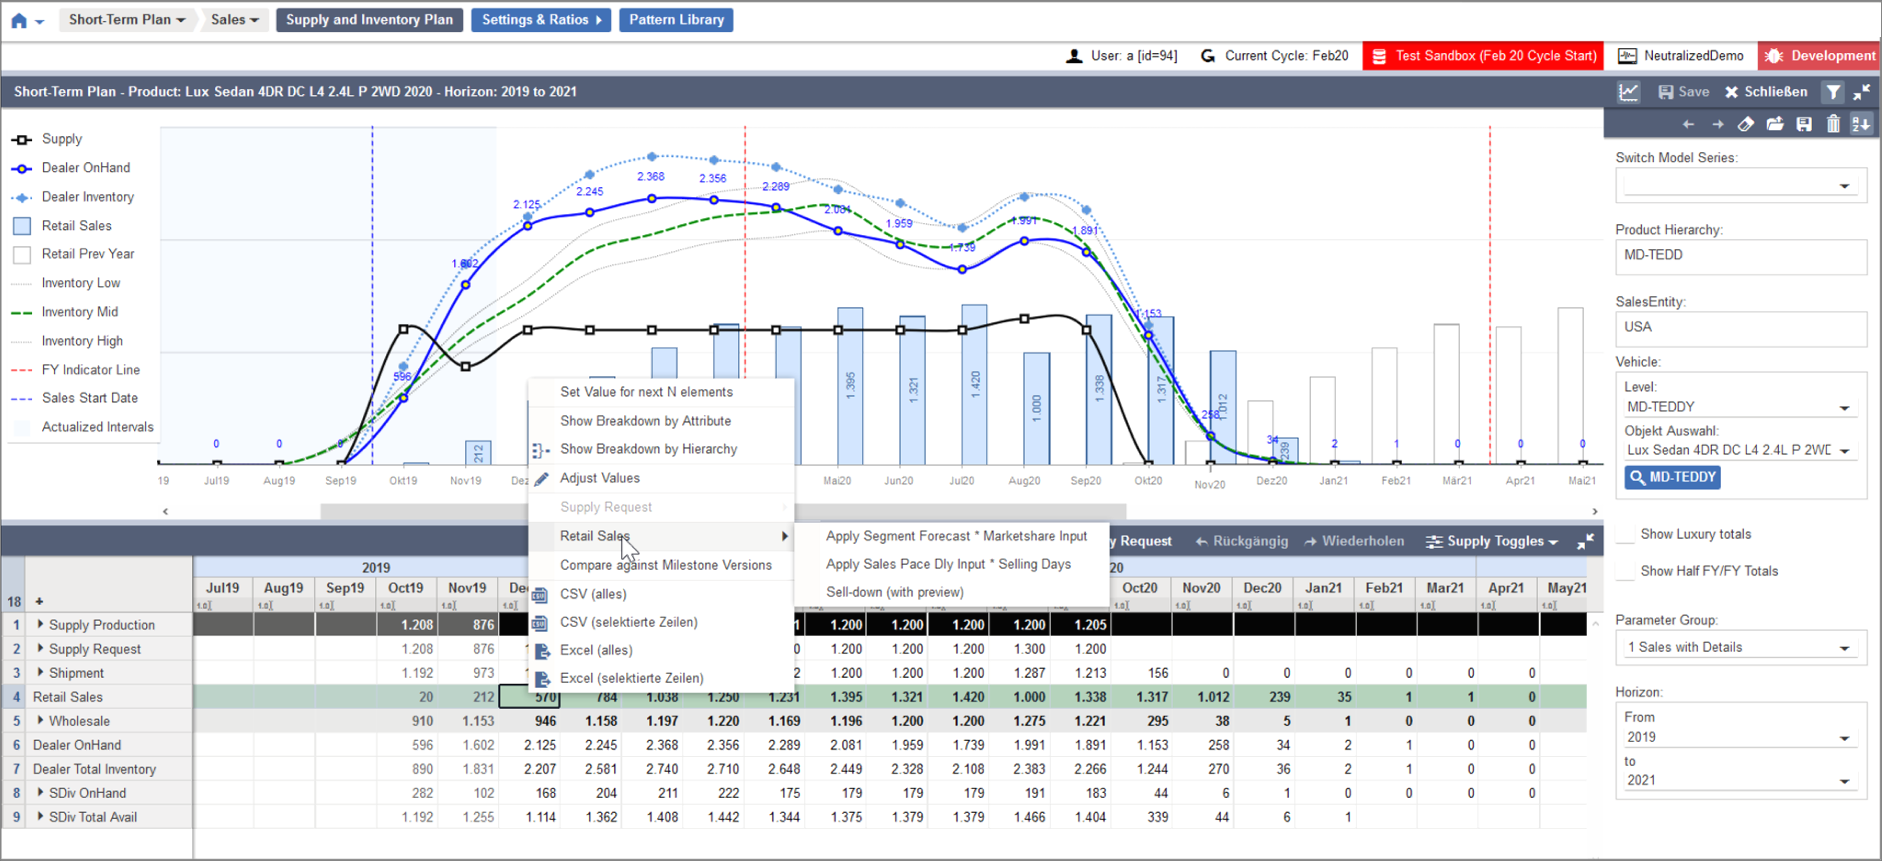Enable Show Luxury totals checkbox
This screenshot has width=1882, height=861.
coord(1626,535)
